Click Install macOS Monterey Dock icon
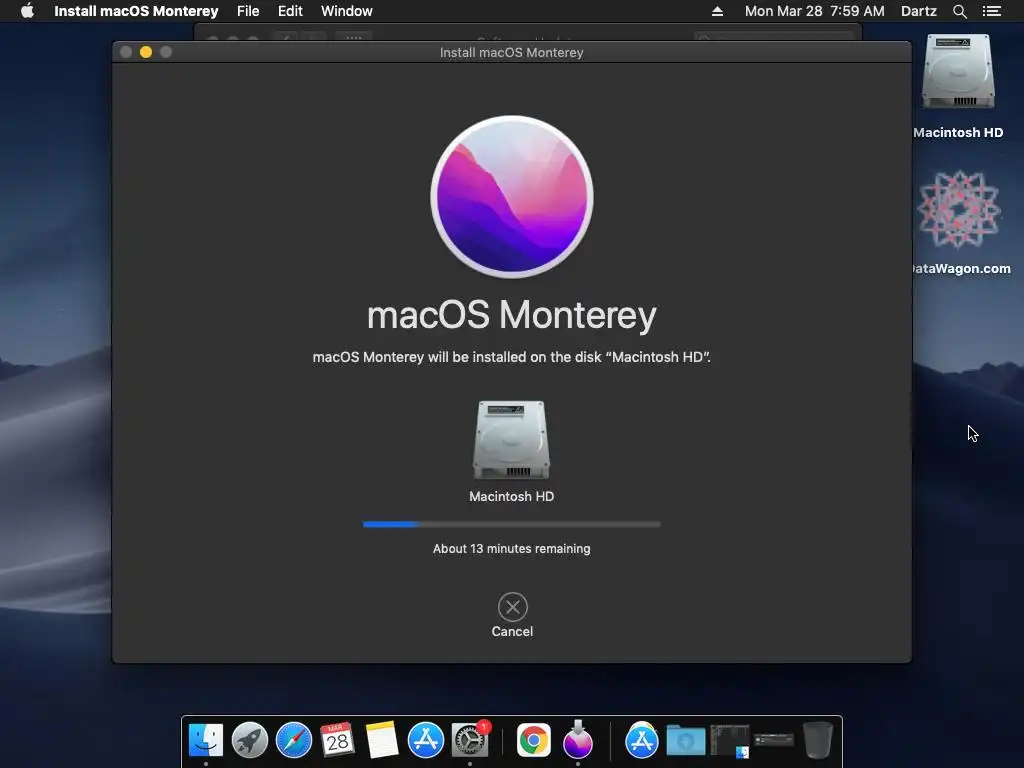This screenshot has height=768, width=1024. point(578,741)
